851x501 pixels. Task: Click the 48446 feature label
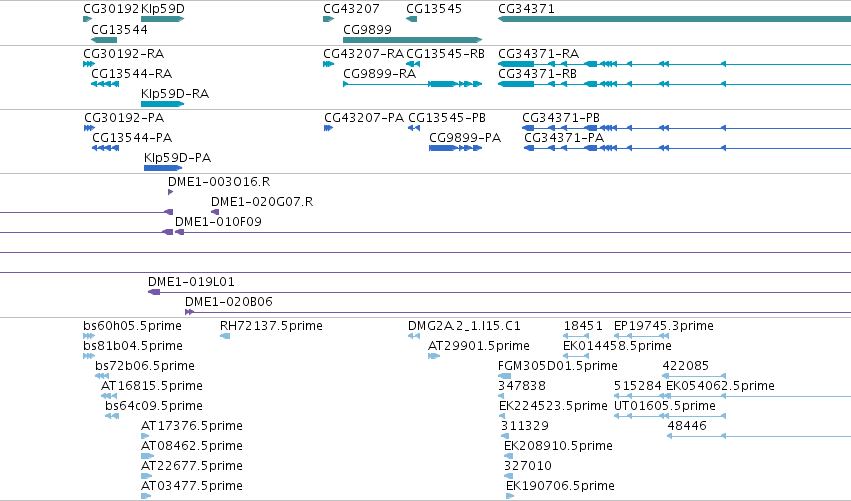coord(687,426)
